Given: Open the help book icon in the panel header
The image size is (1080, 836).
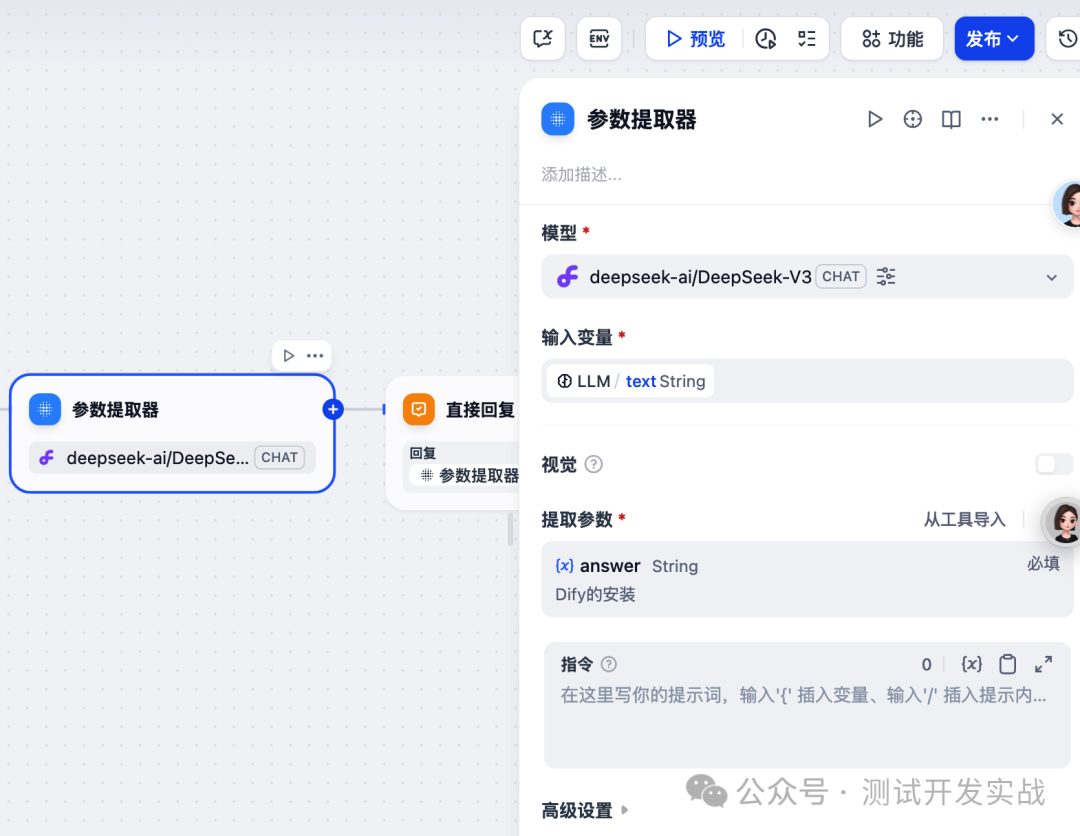Looking at the screenshot, I should pos(951,119).
